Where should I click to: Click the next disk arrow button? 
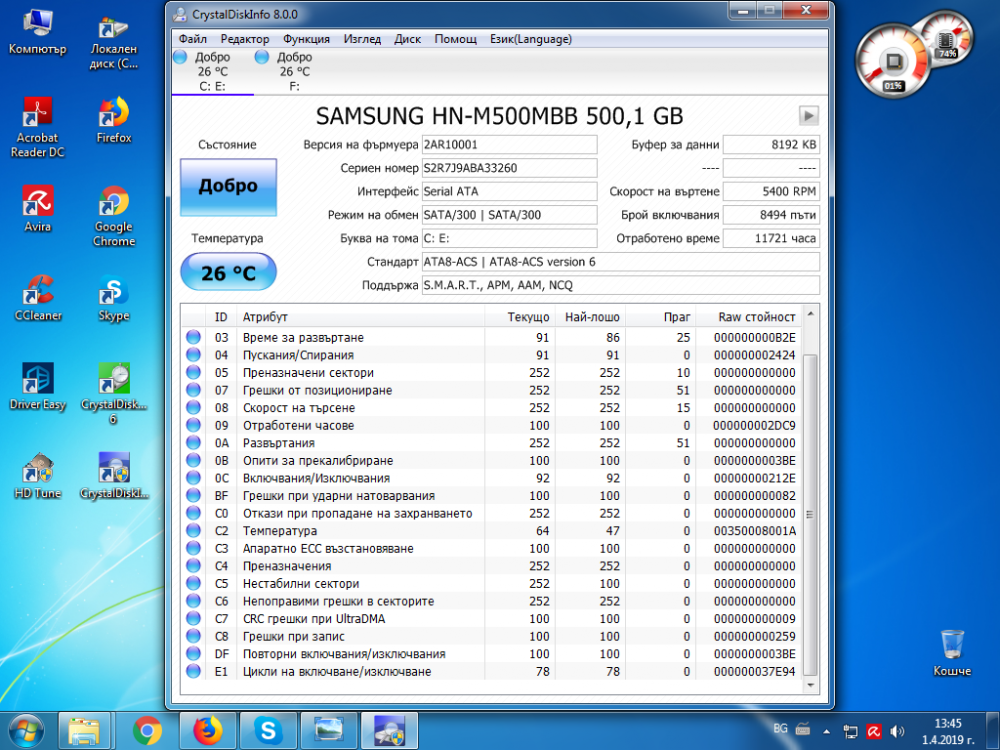809,115
